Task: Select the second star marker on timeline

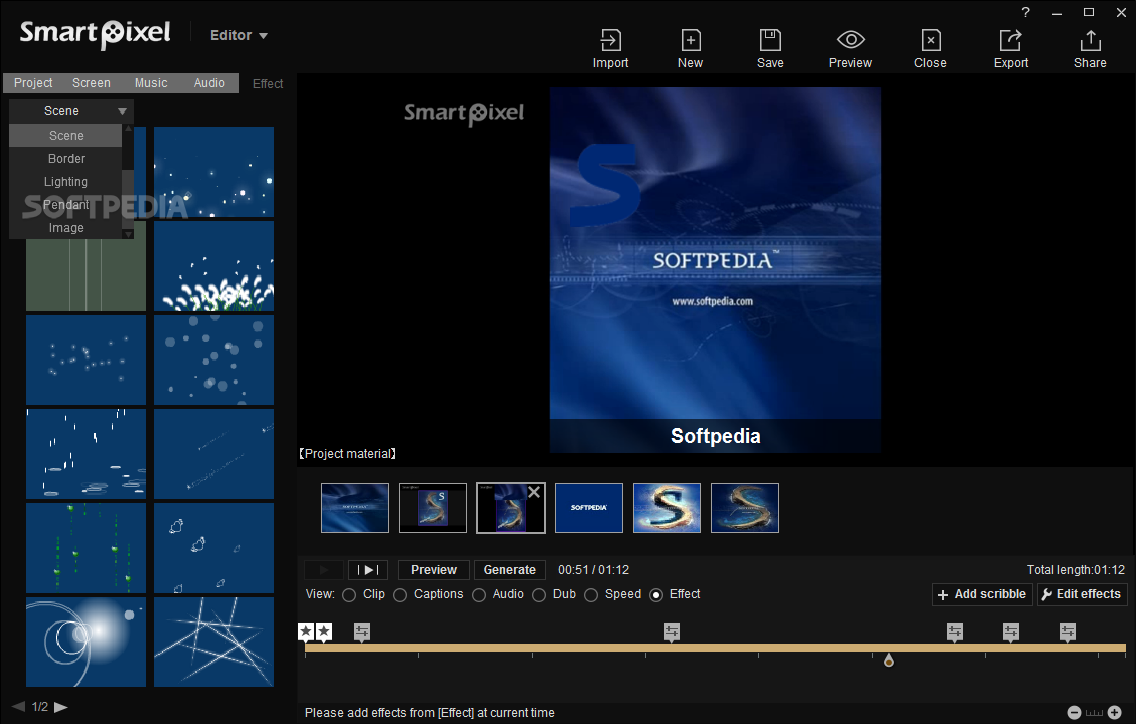Action: coord(324,632)
